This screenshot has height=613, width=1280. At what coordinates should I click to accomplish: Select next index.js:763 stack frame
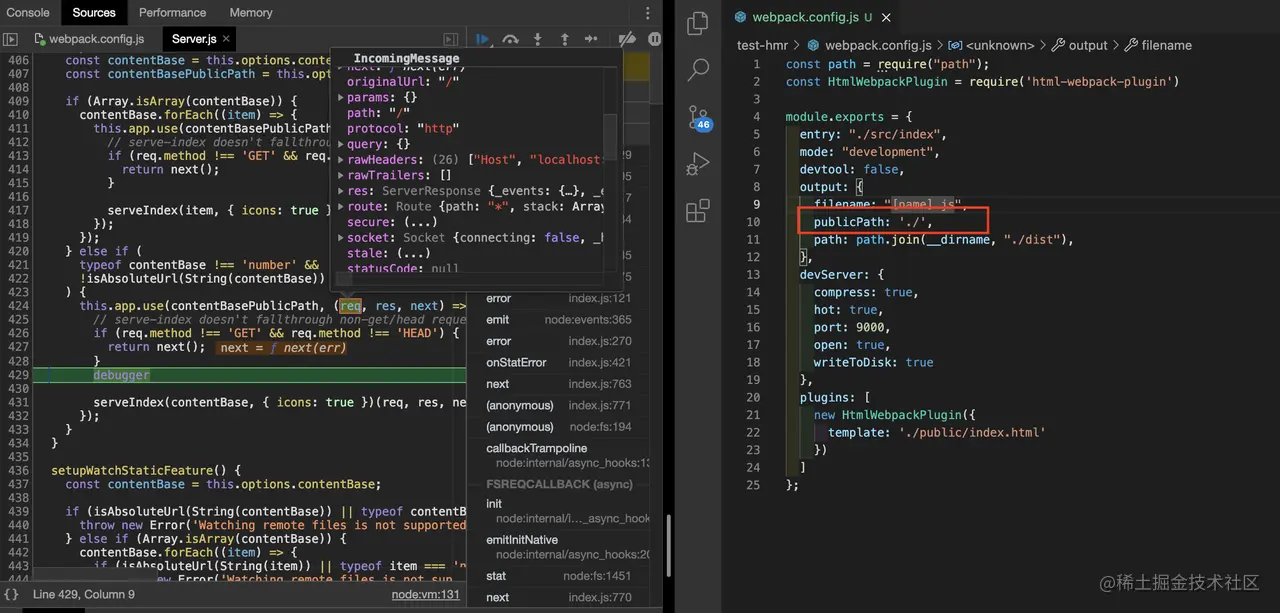[560, 384]
